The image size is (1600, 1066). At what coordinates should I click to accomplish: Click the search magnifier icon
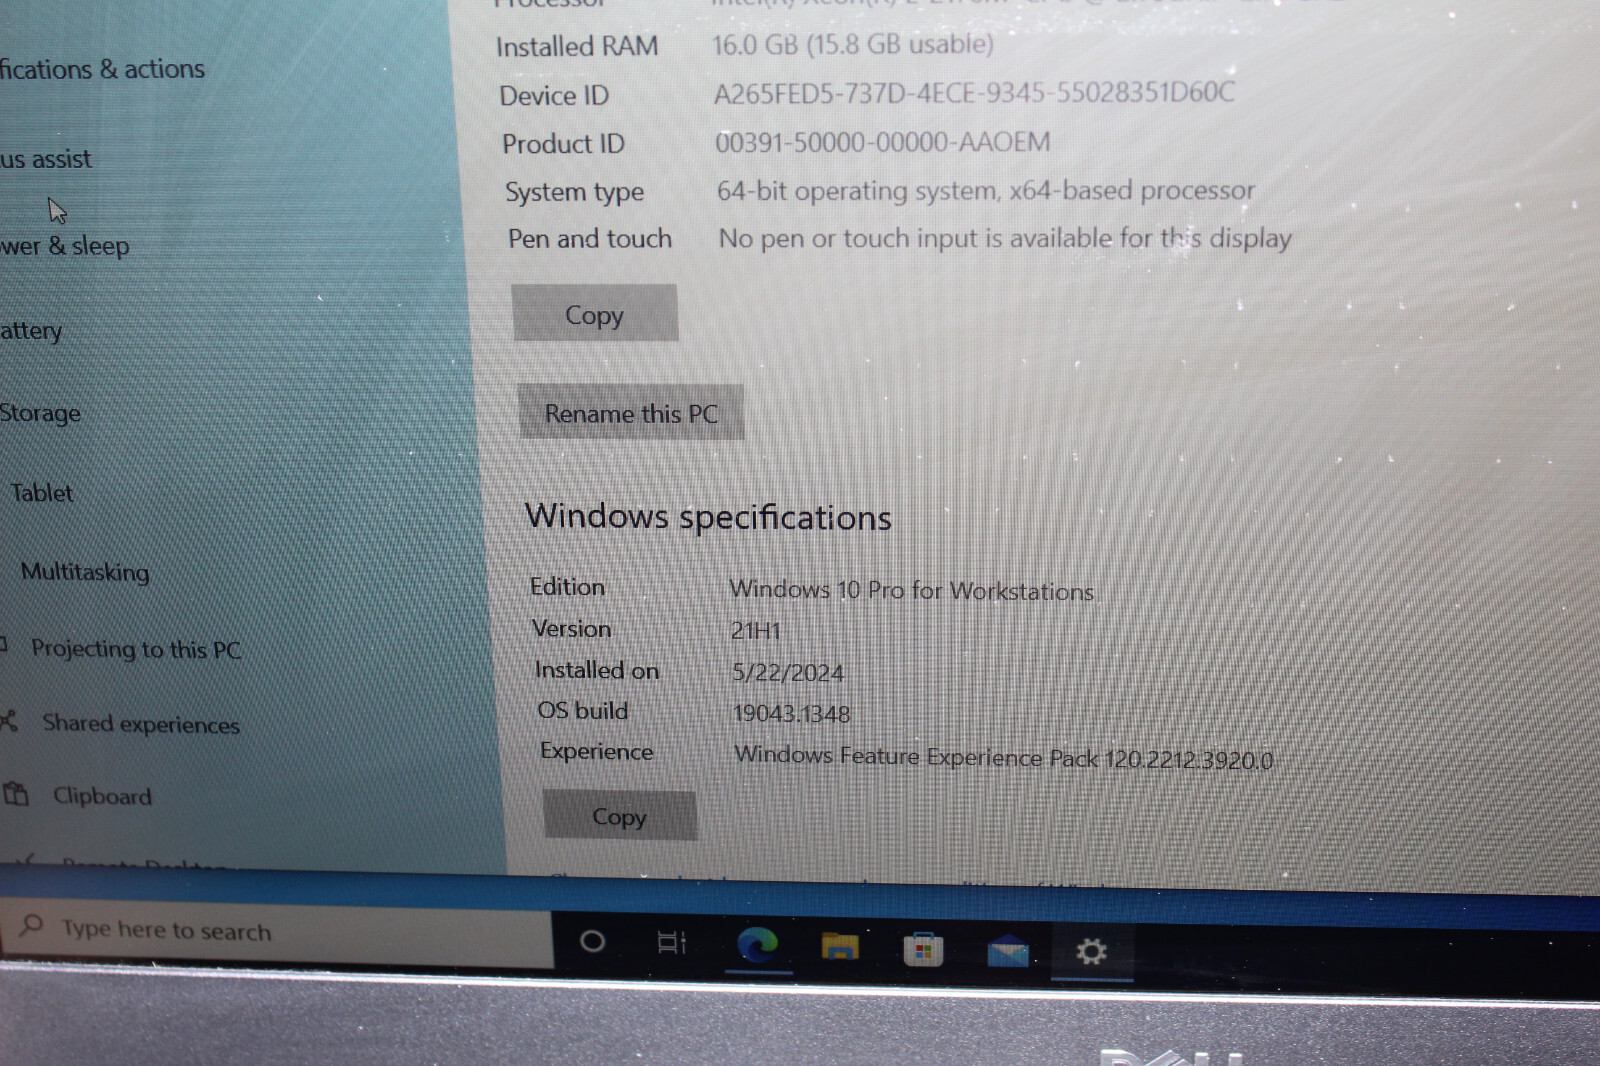(x=31, y=925)
